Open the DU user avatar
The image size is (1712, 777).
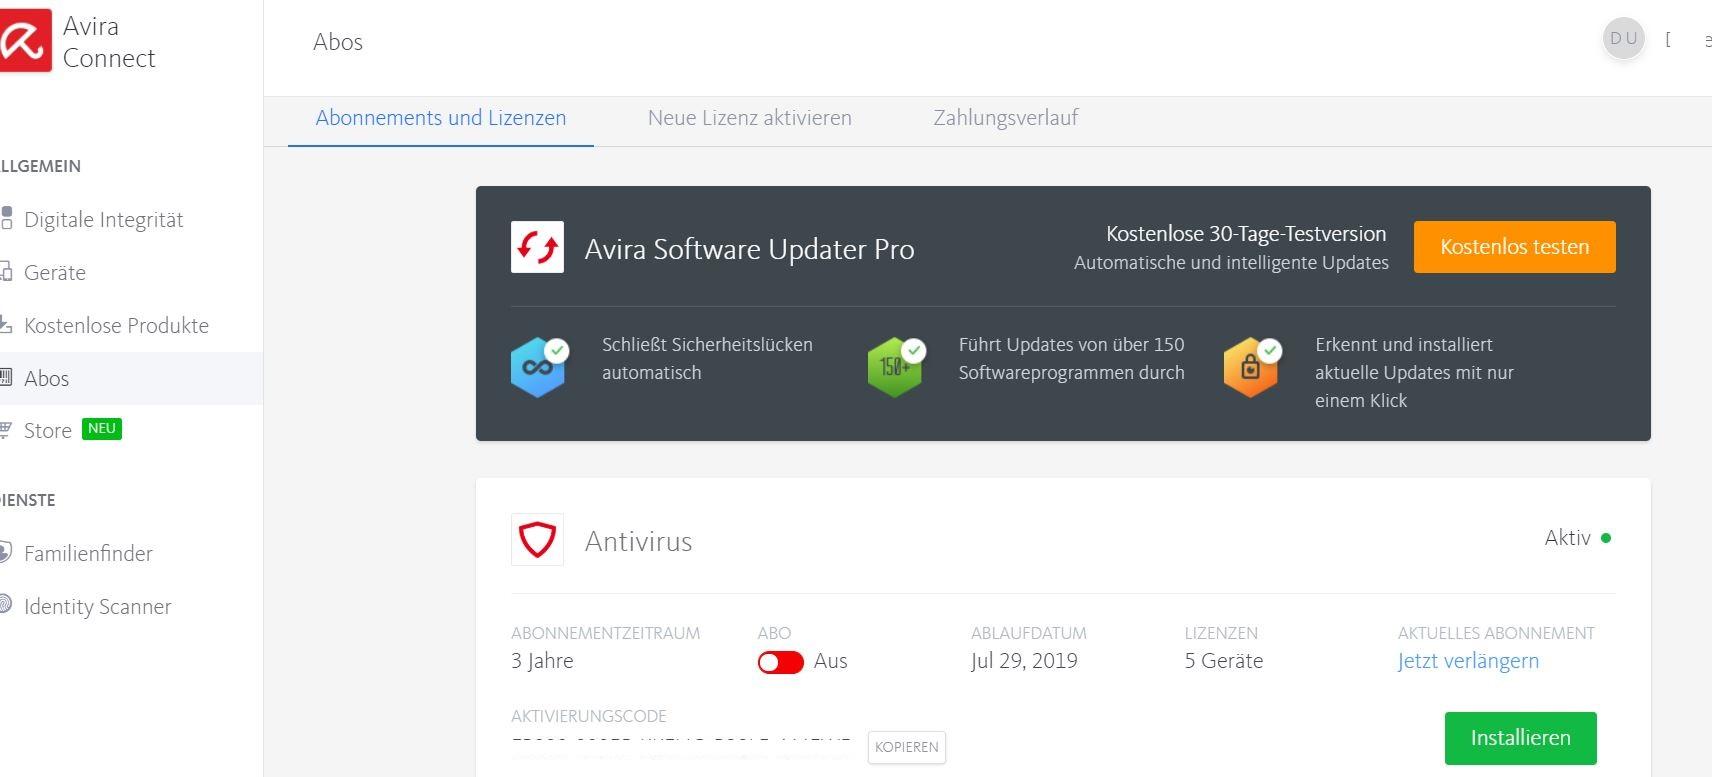click(1623, 39)
